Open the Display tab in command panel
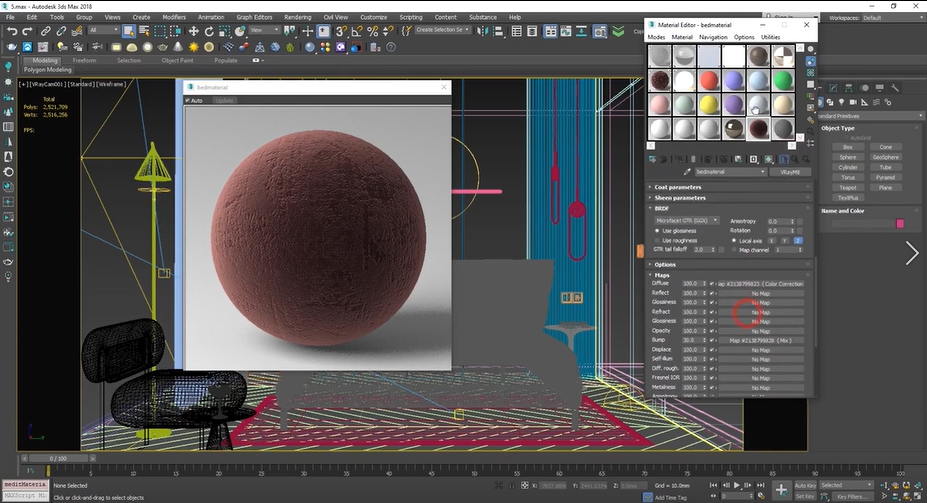The height and width of the screenshot is (503, 927). tap(880, 87)
